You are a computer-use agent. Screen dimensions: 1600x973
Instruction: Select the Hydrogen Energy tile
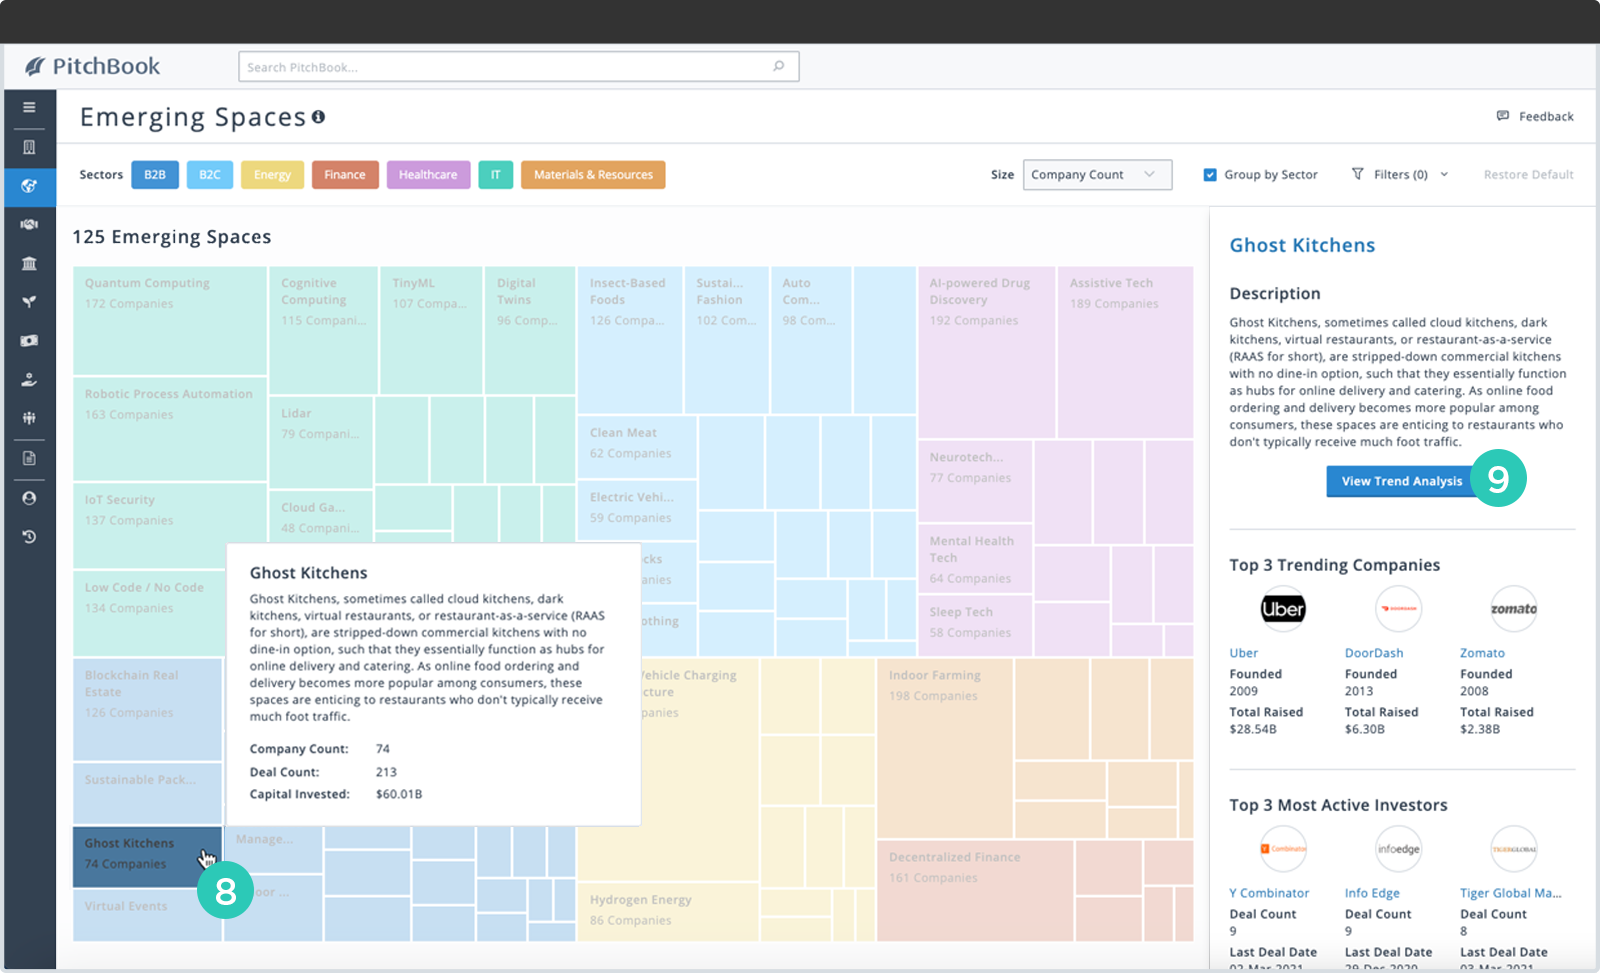tap(667, 911)
